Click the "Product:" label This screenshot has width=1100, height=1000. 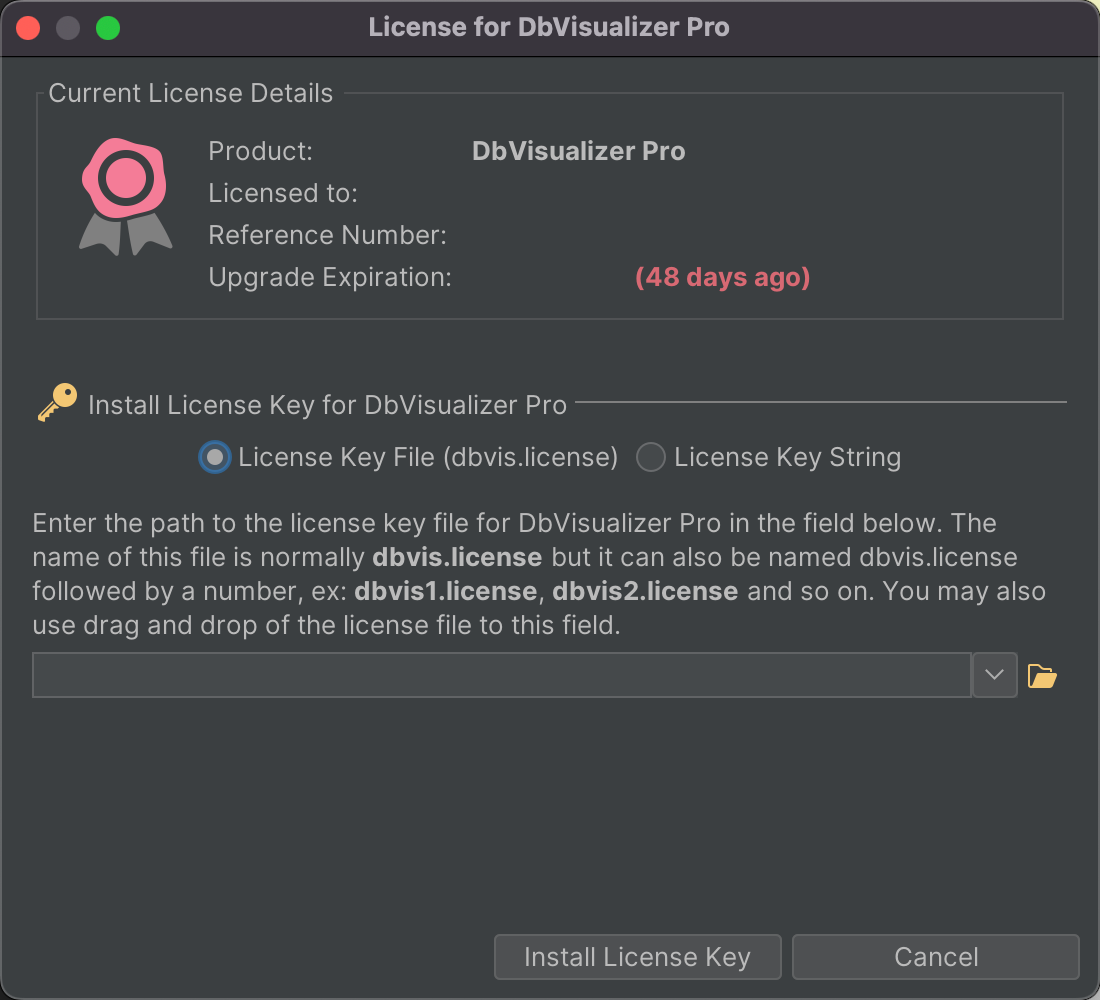260,151
